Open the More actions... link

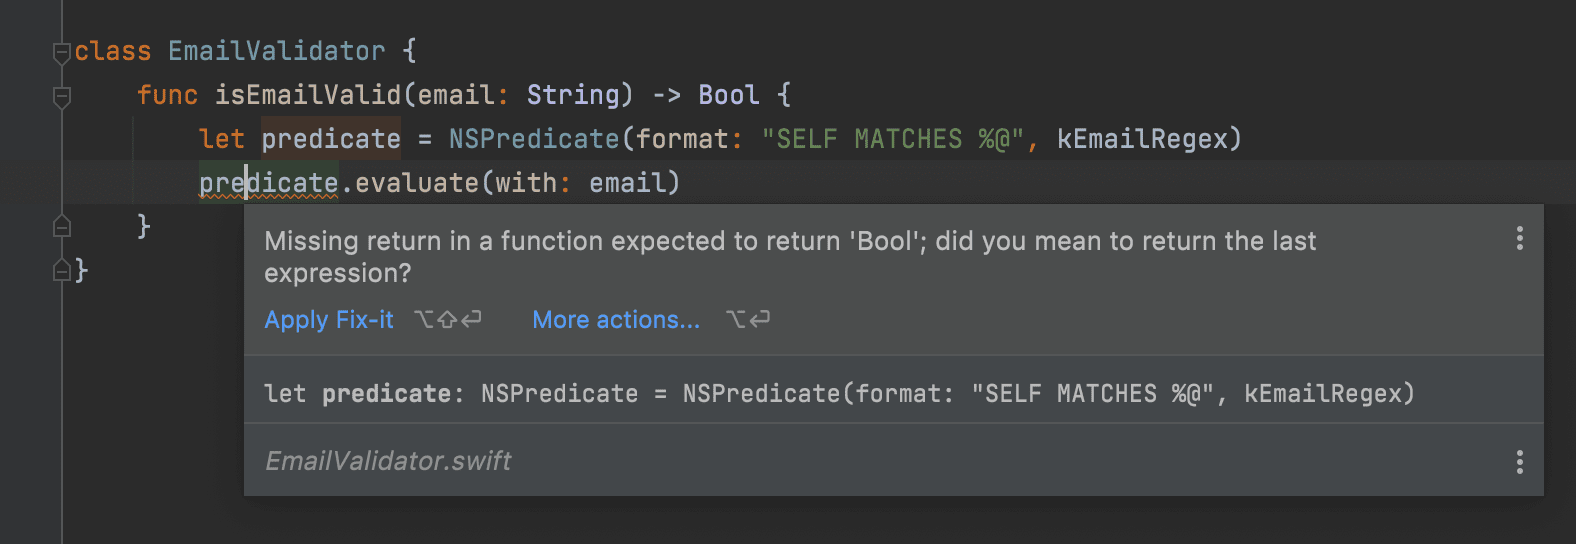pyautogui.click(x=616, y=320)
